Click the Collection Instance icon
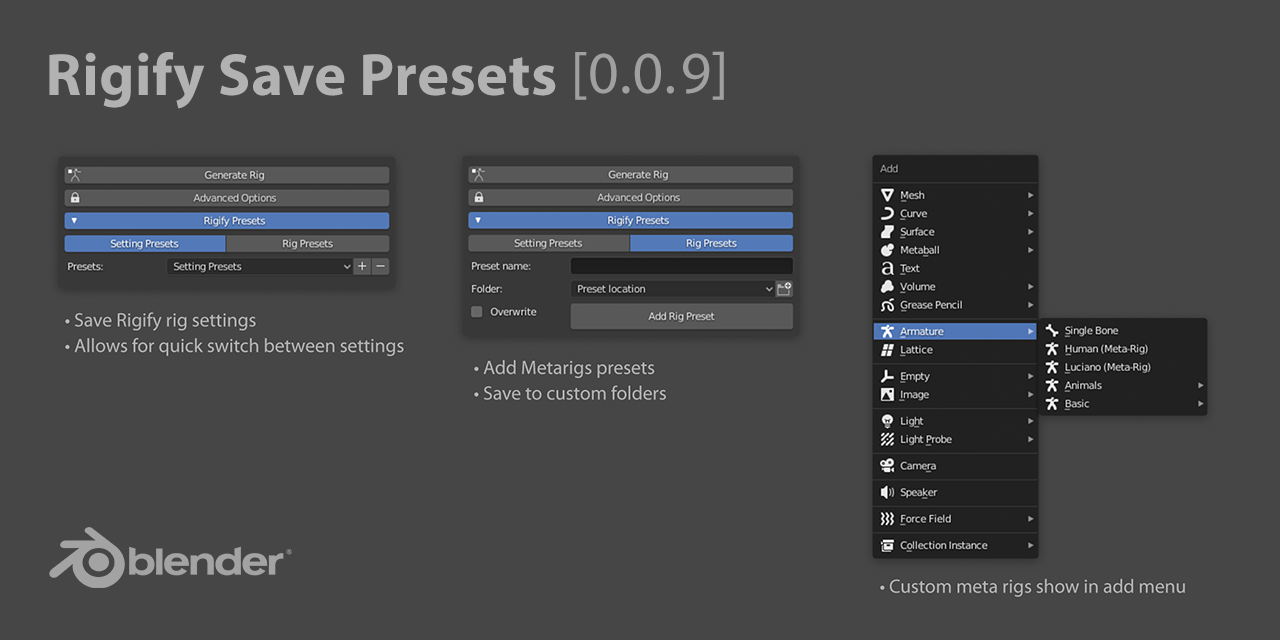1280x640 pixels. click(x=887, y=545)
